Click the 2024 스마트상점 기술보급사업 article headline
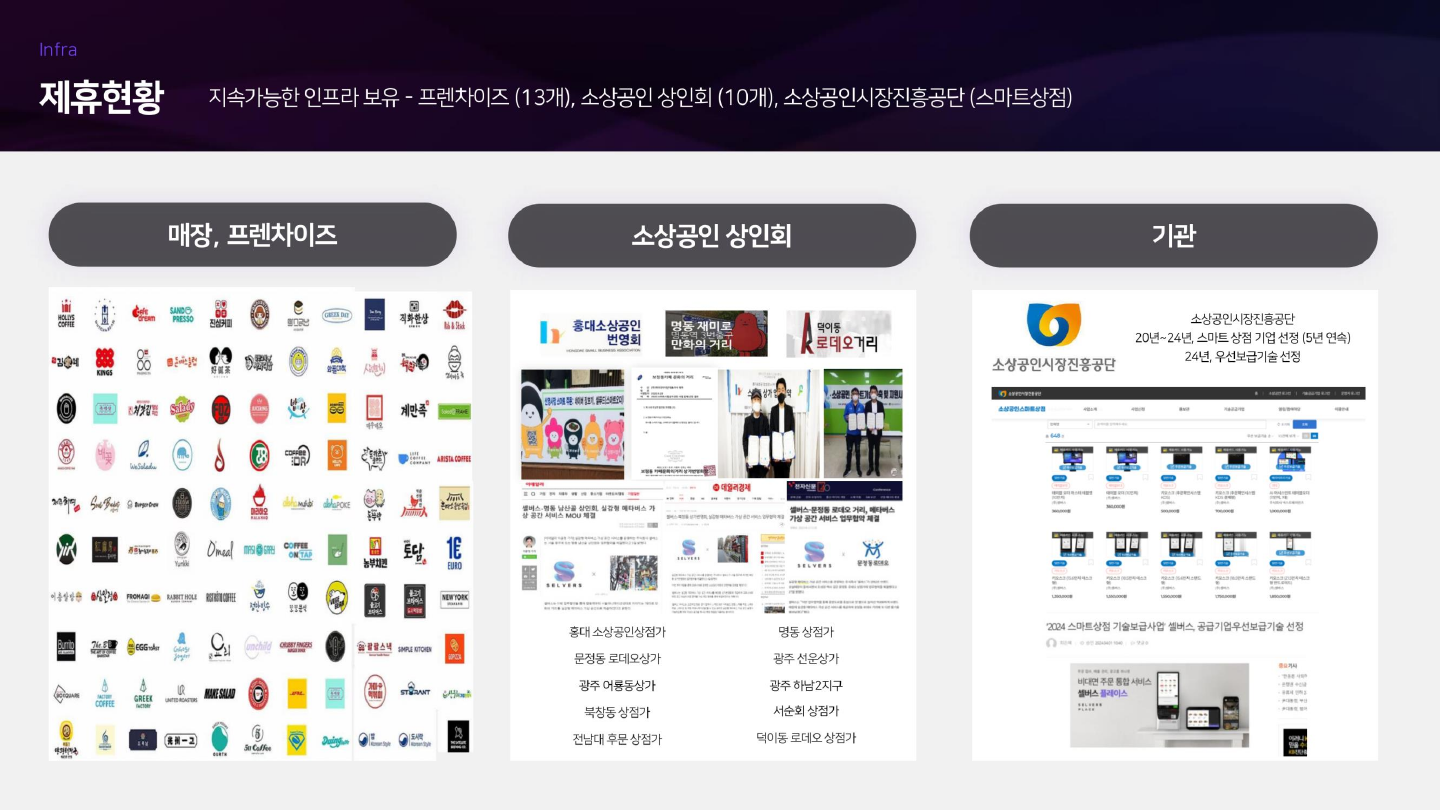 coord(1174,626)
